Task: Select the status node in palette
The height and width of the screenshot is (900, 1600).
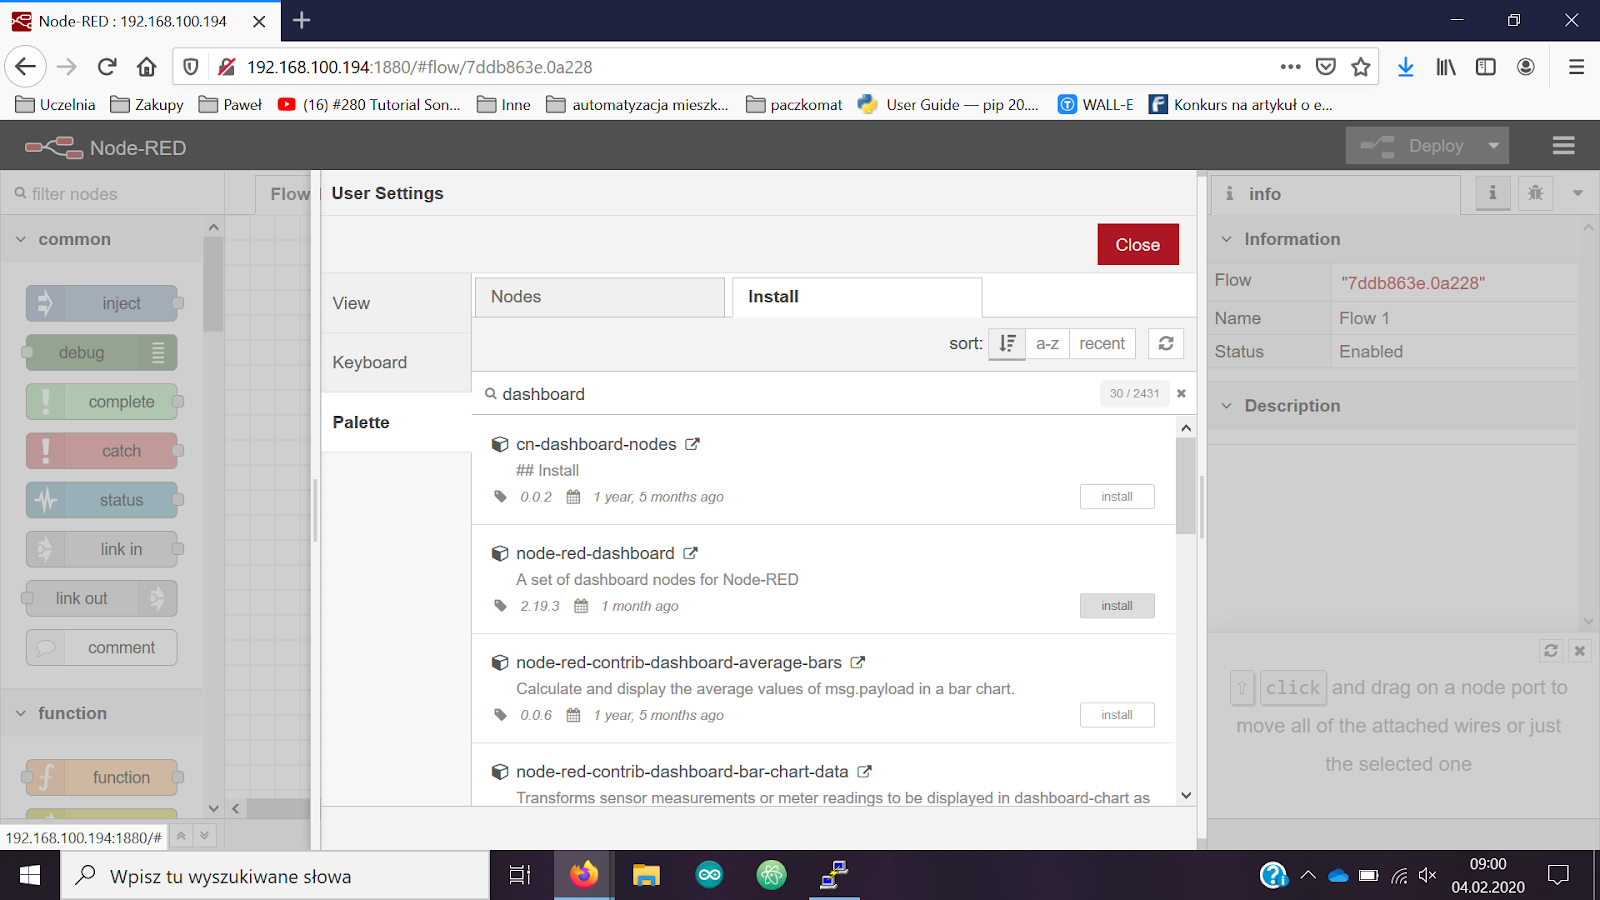Action: 102,500
